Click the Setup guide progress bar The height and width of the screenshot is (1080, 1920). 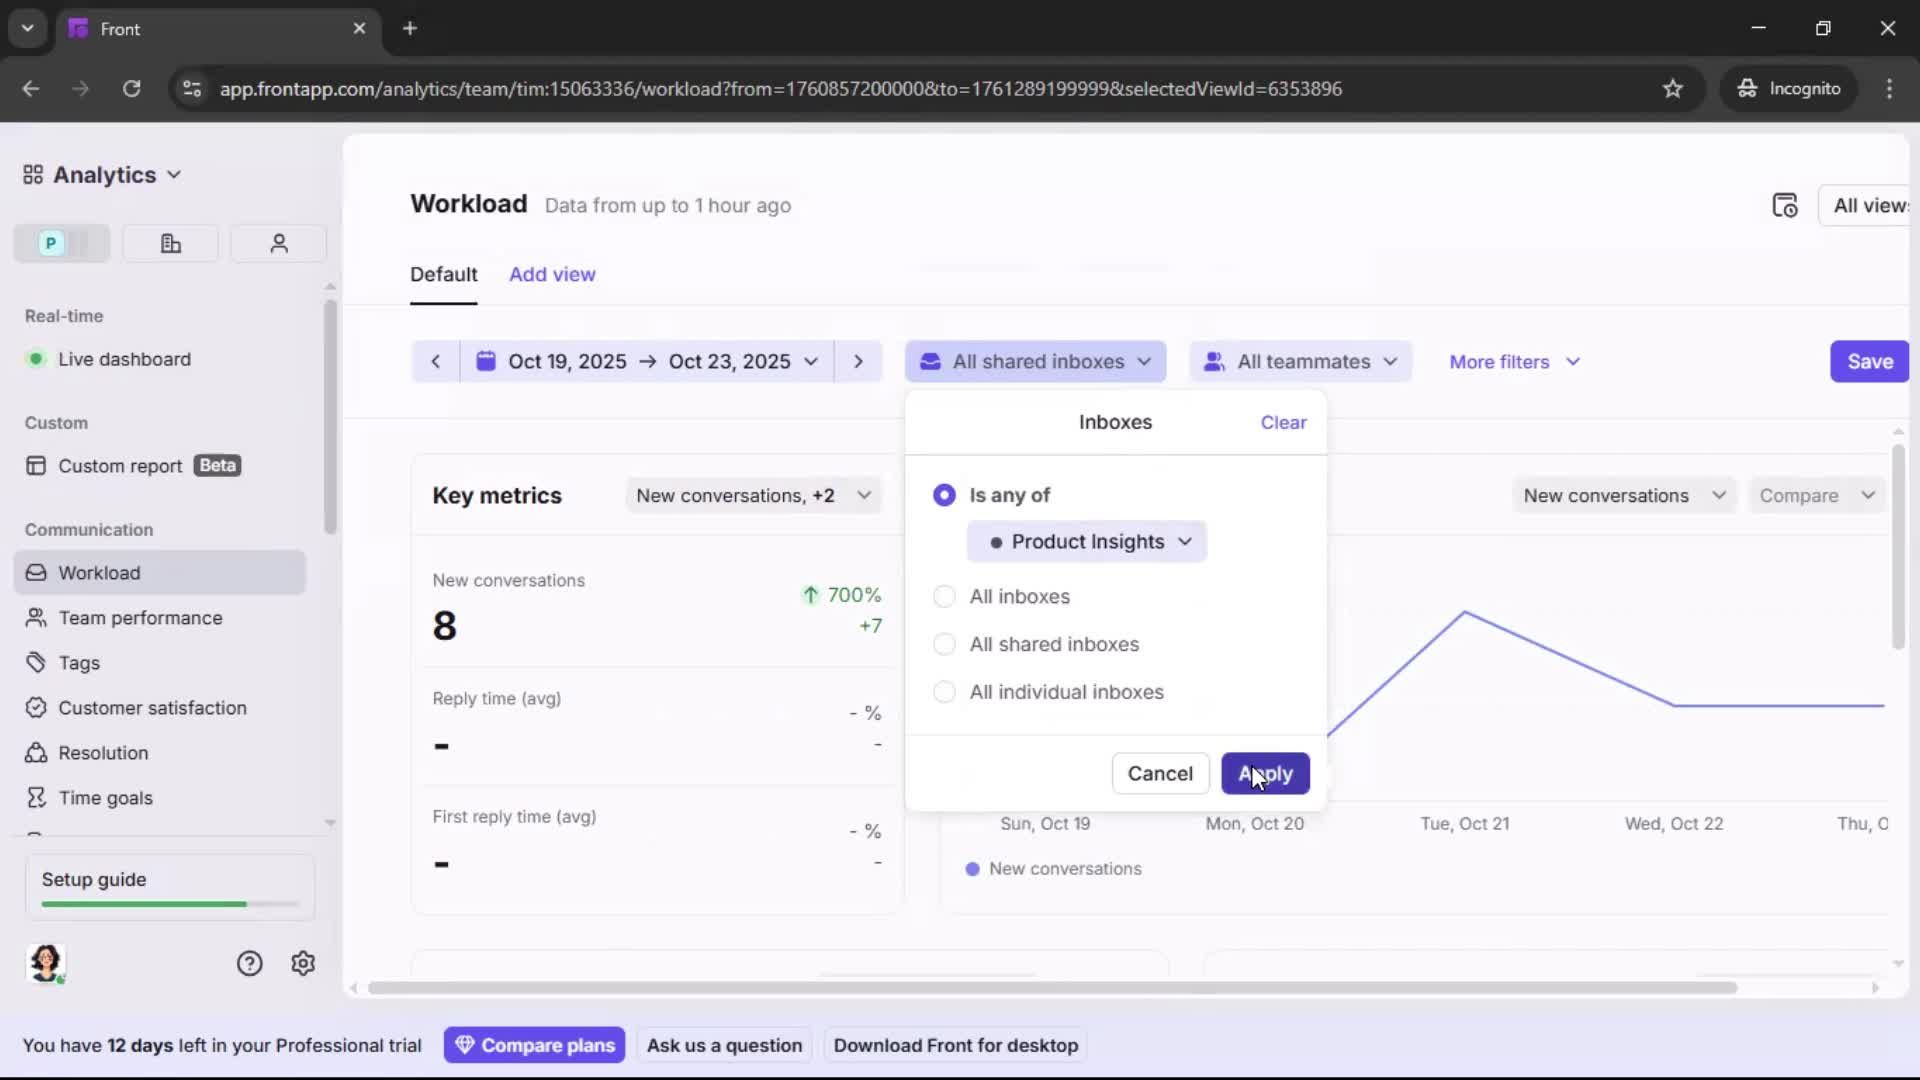pyautogui.click(x=168, y=903)
